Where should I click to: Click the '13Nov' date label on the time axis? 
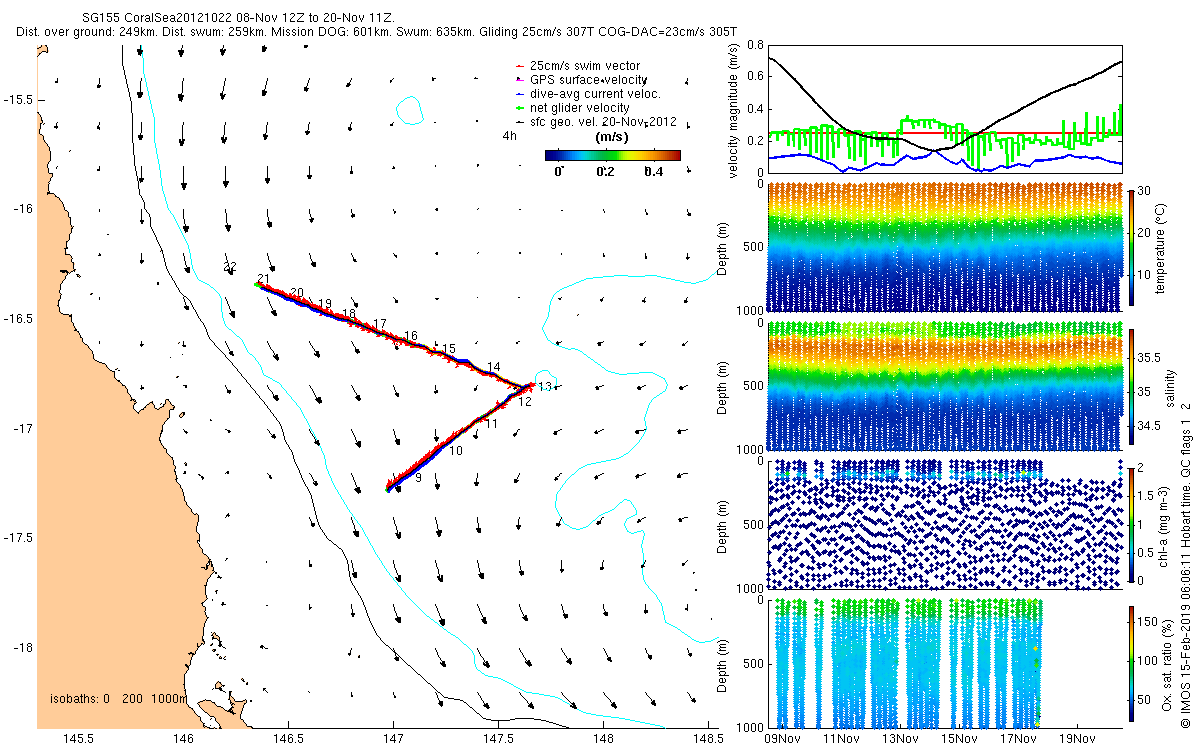point(901,739)
